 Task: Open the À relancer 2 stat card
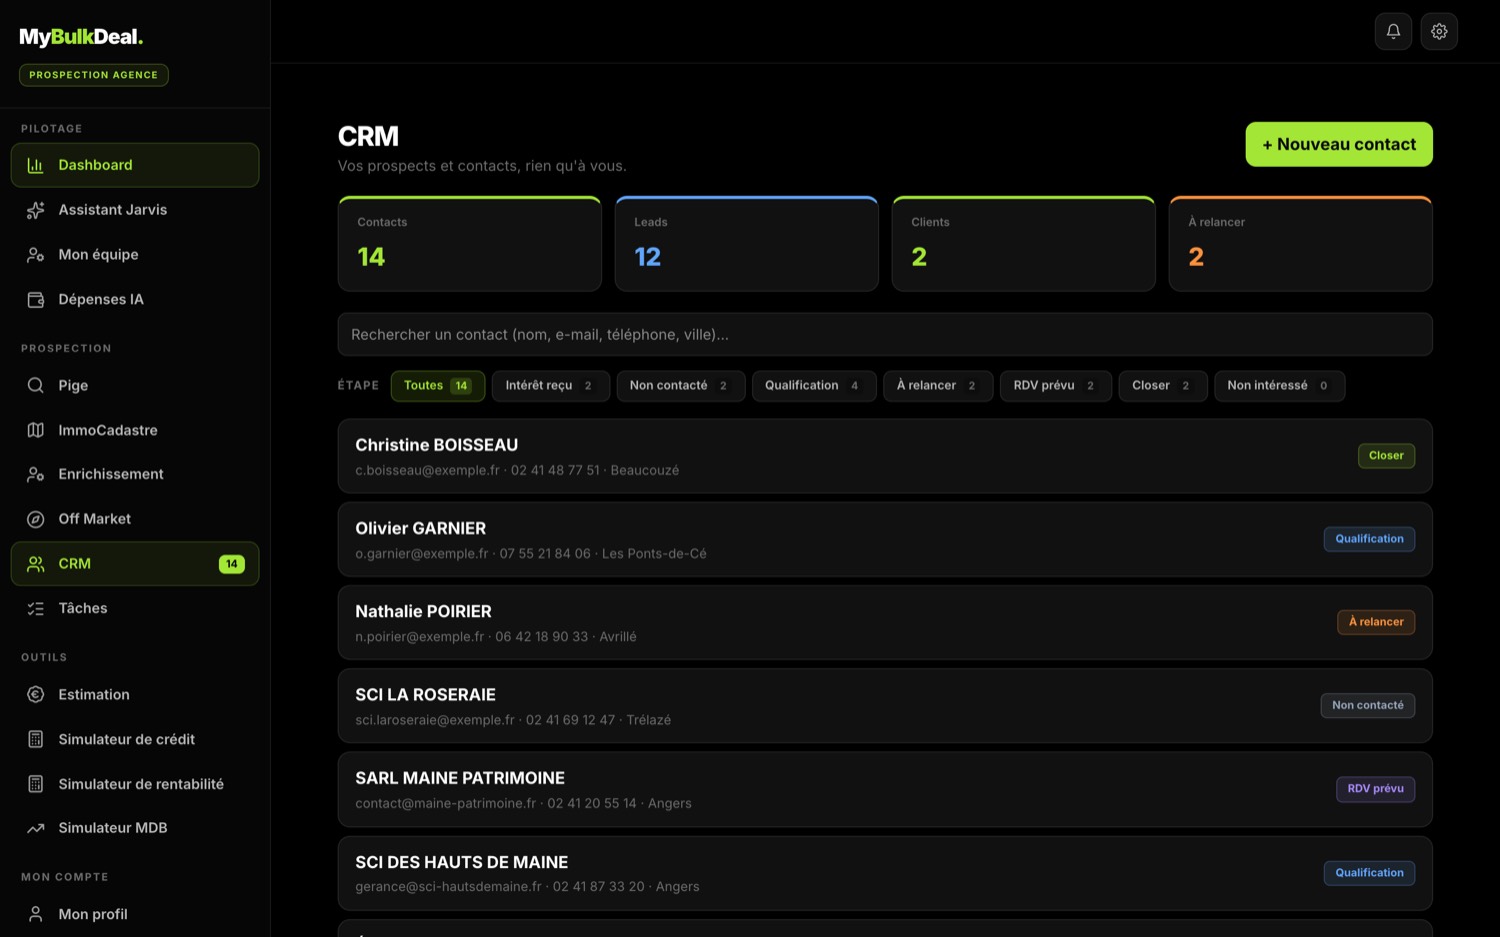(x=1301, y=244)
